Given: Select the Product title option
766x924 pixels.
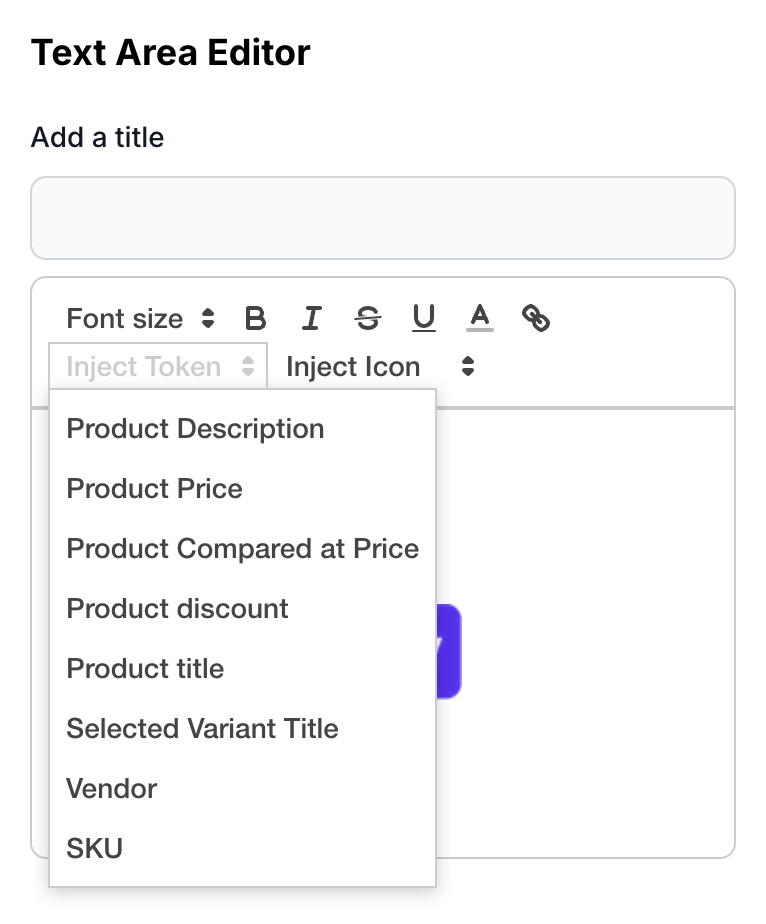Looking at the screenshot, I should coord(145,669).
